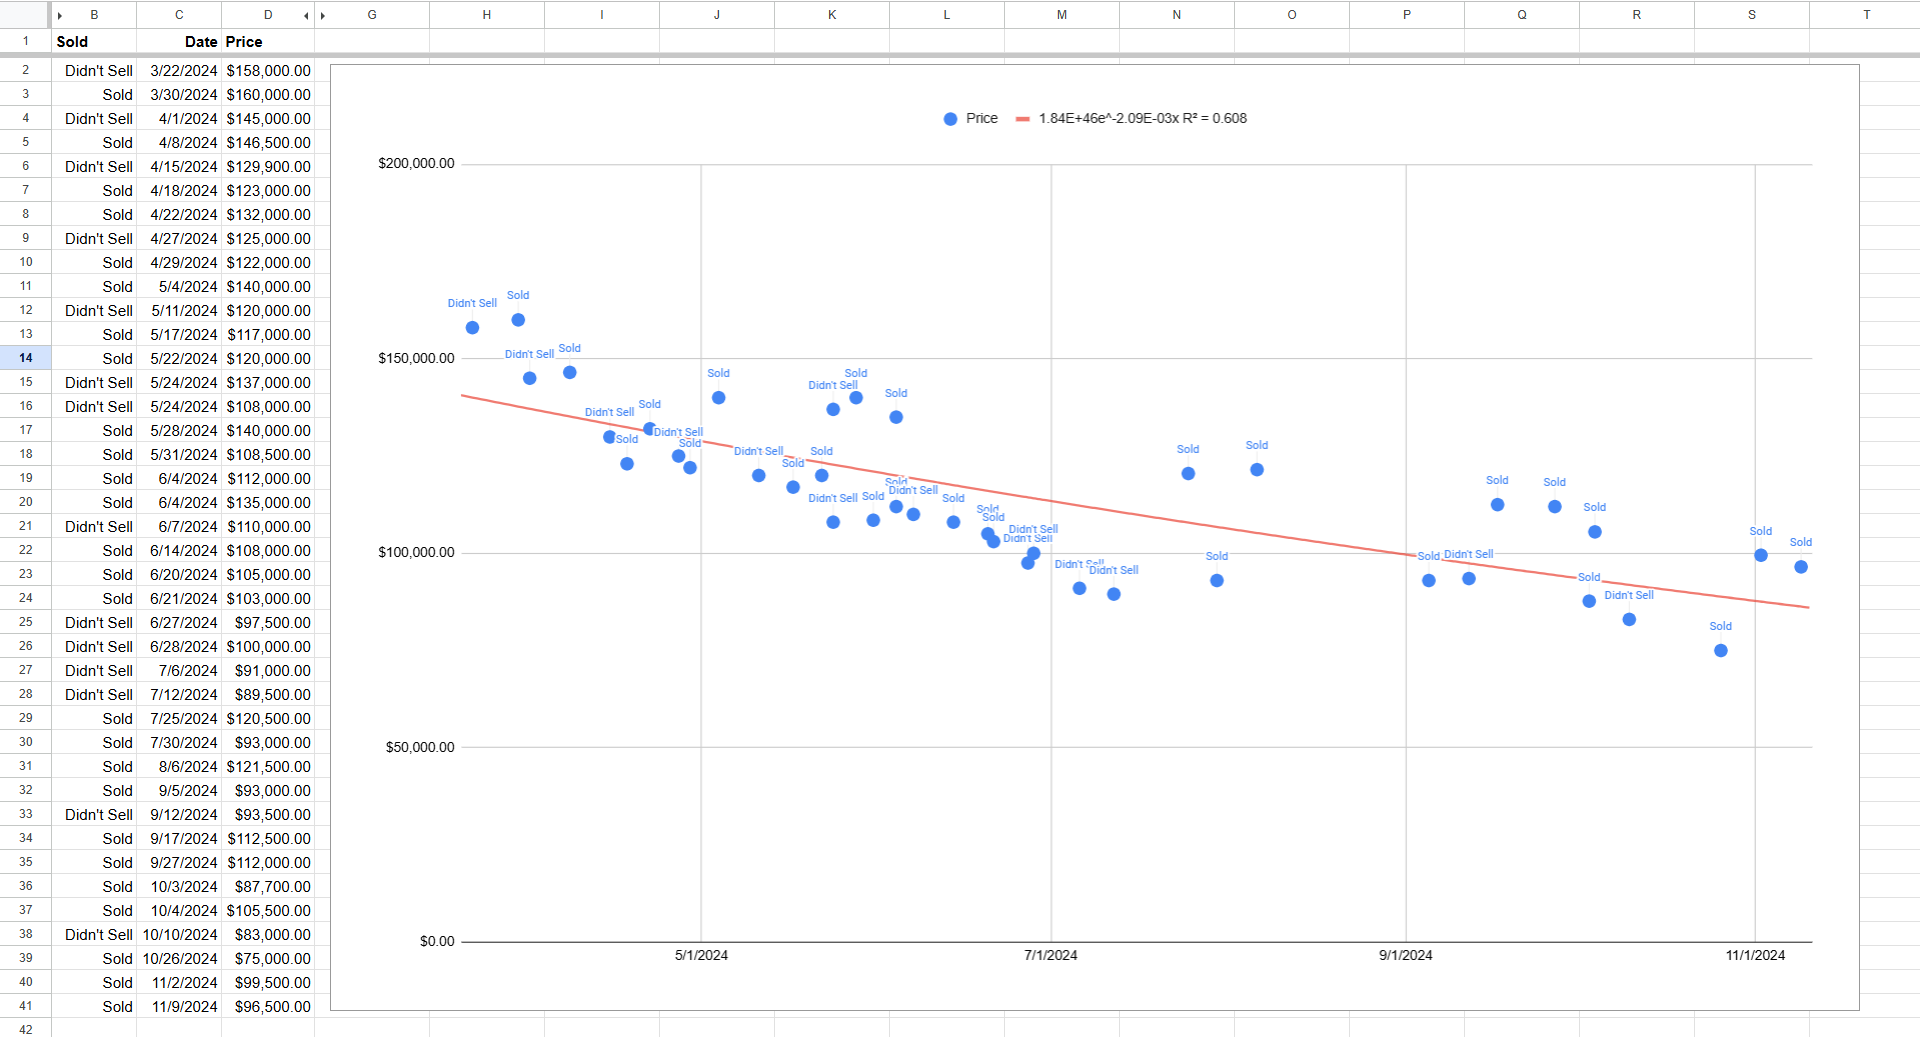Click the lowest data point labeled Sold

click(1720, 651)
